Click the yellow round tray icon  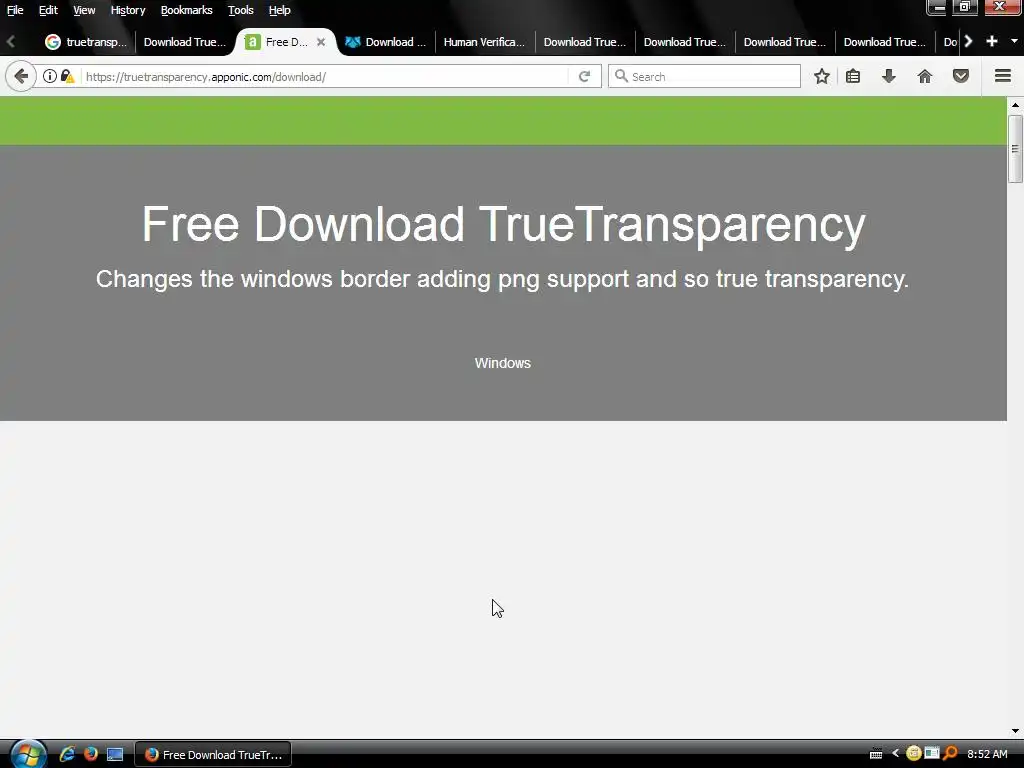pyautogui.click(x=914, y=754)
